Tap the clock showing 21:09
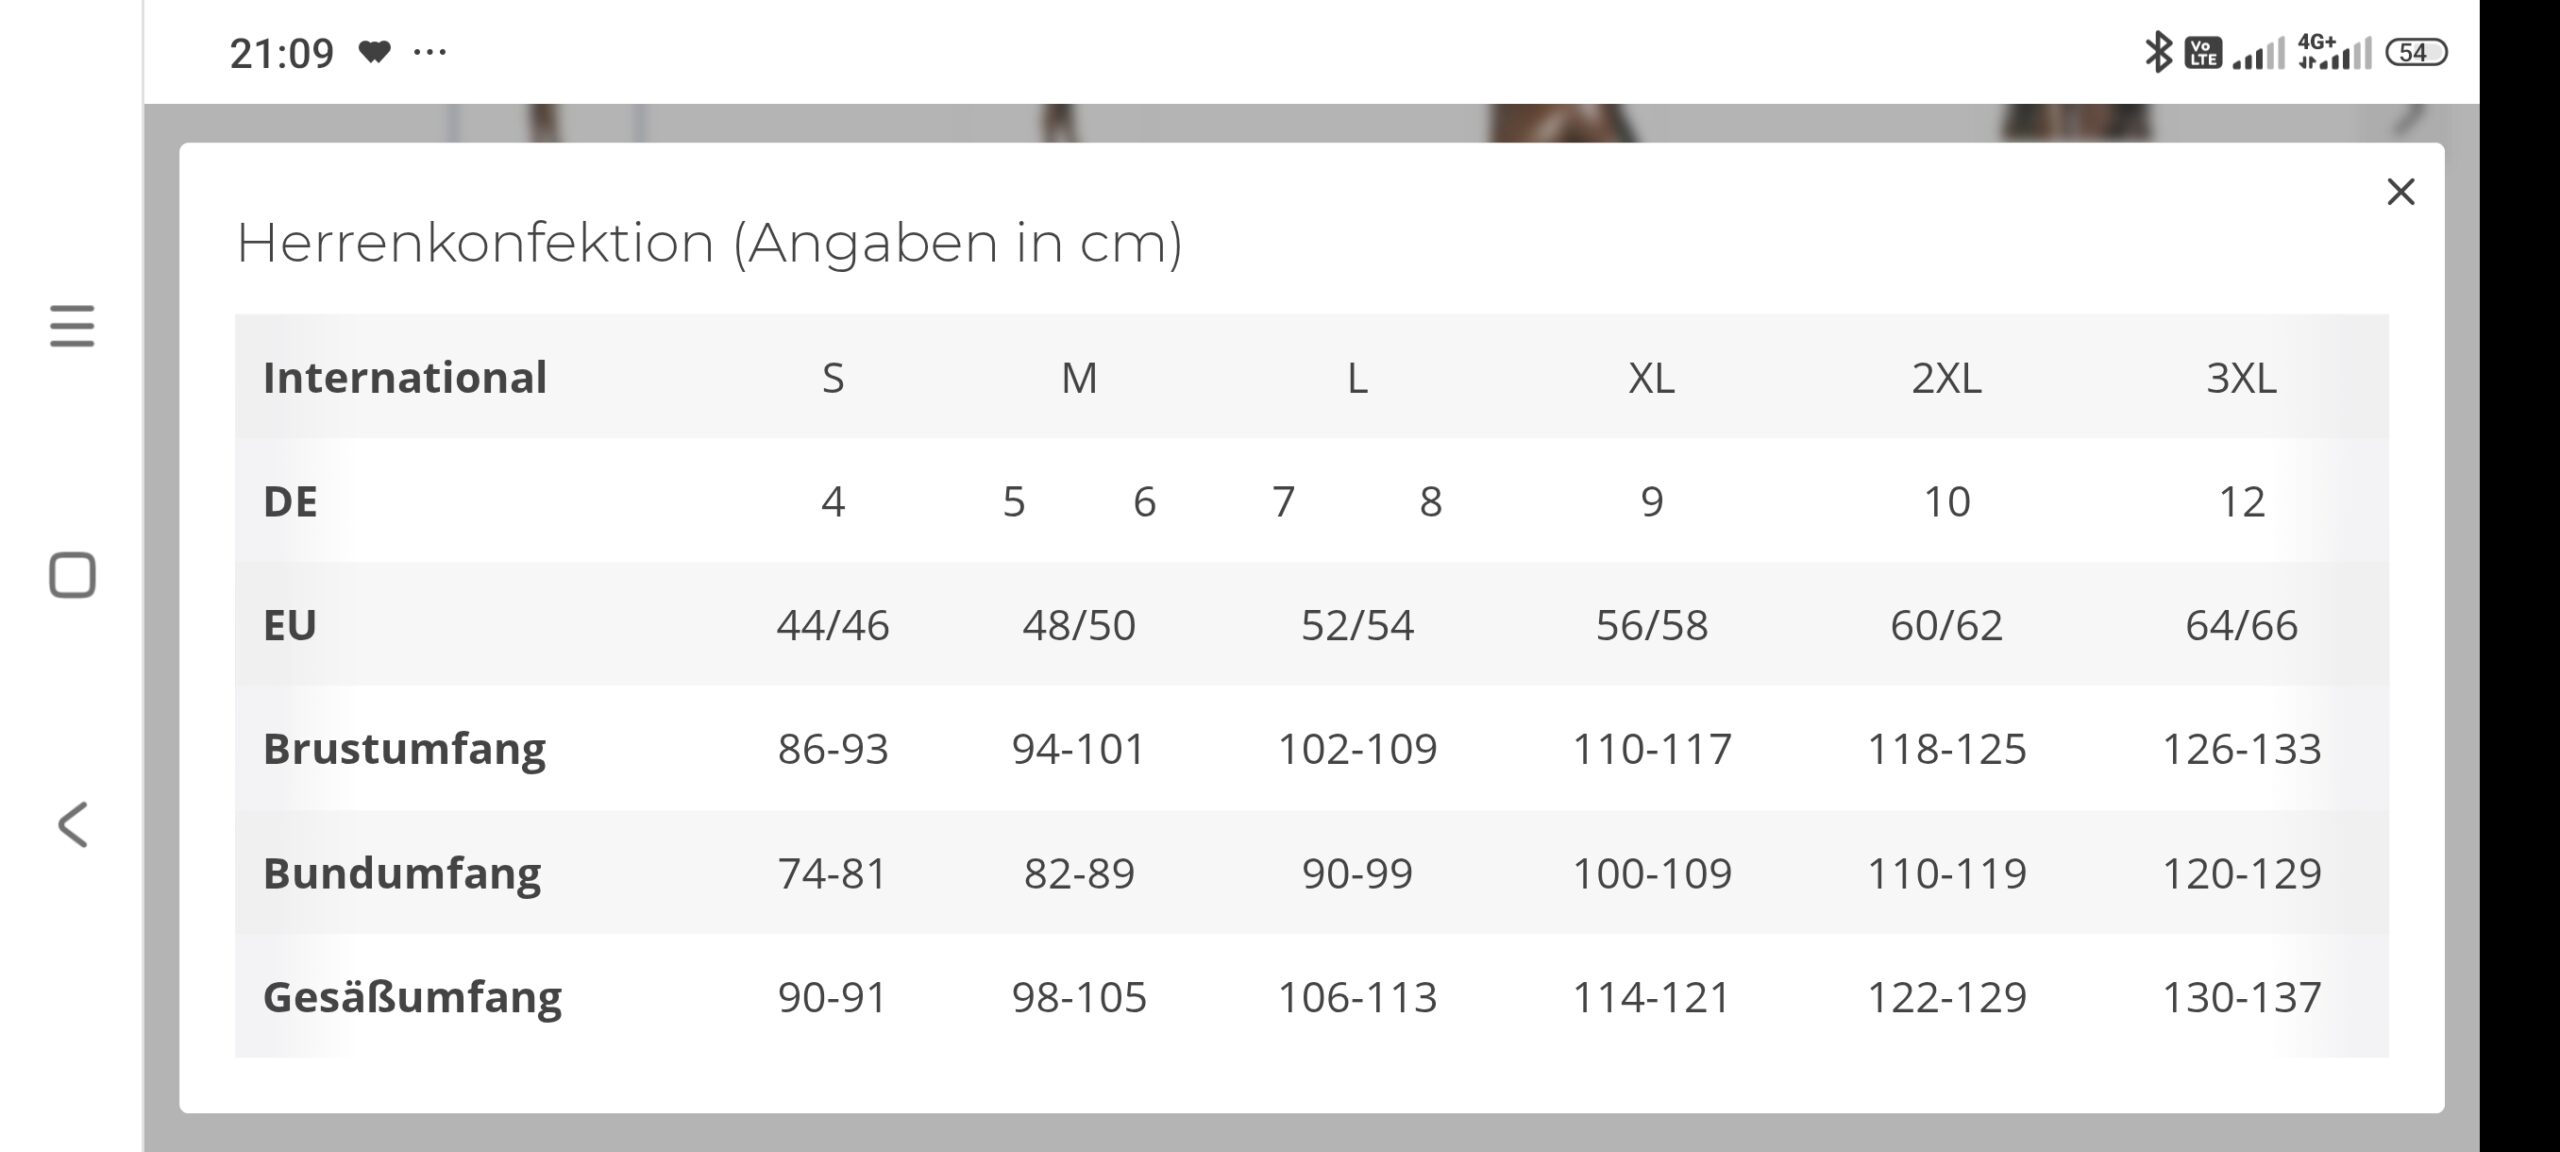2560x1152 pixels. [281, 53]
